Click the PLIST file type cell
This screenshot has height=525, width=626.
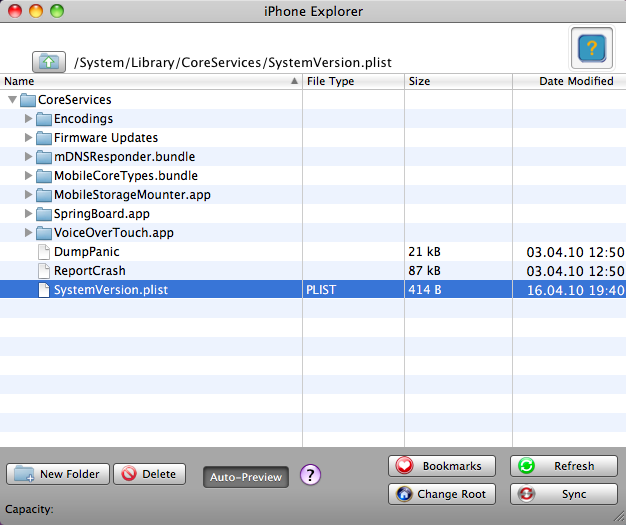(x=321, y=290)
